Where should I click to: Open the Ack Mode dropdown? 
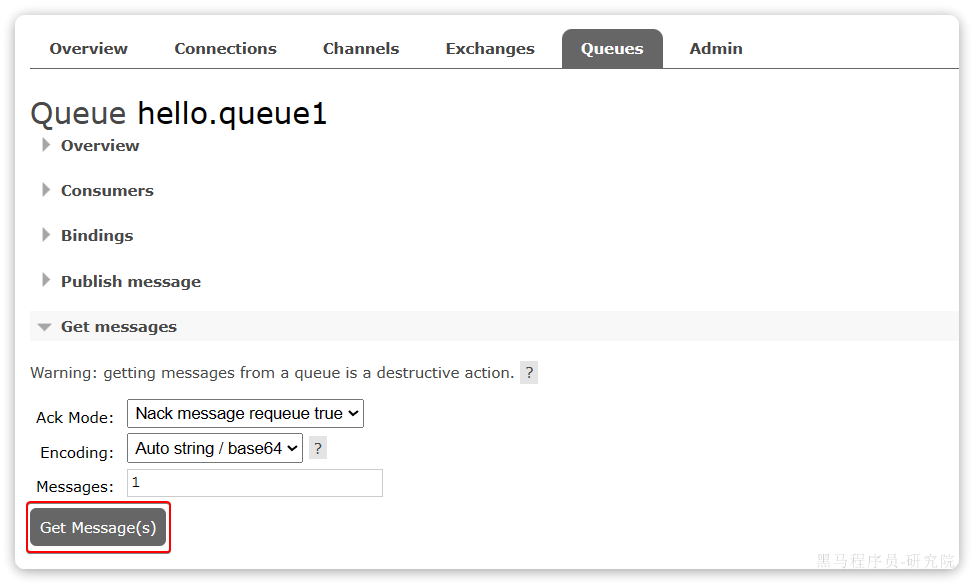coord(245,414)
